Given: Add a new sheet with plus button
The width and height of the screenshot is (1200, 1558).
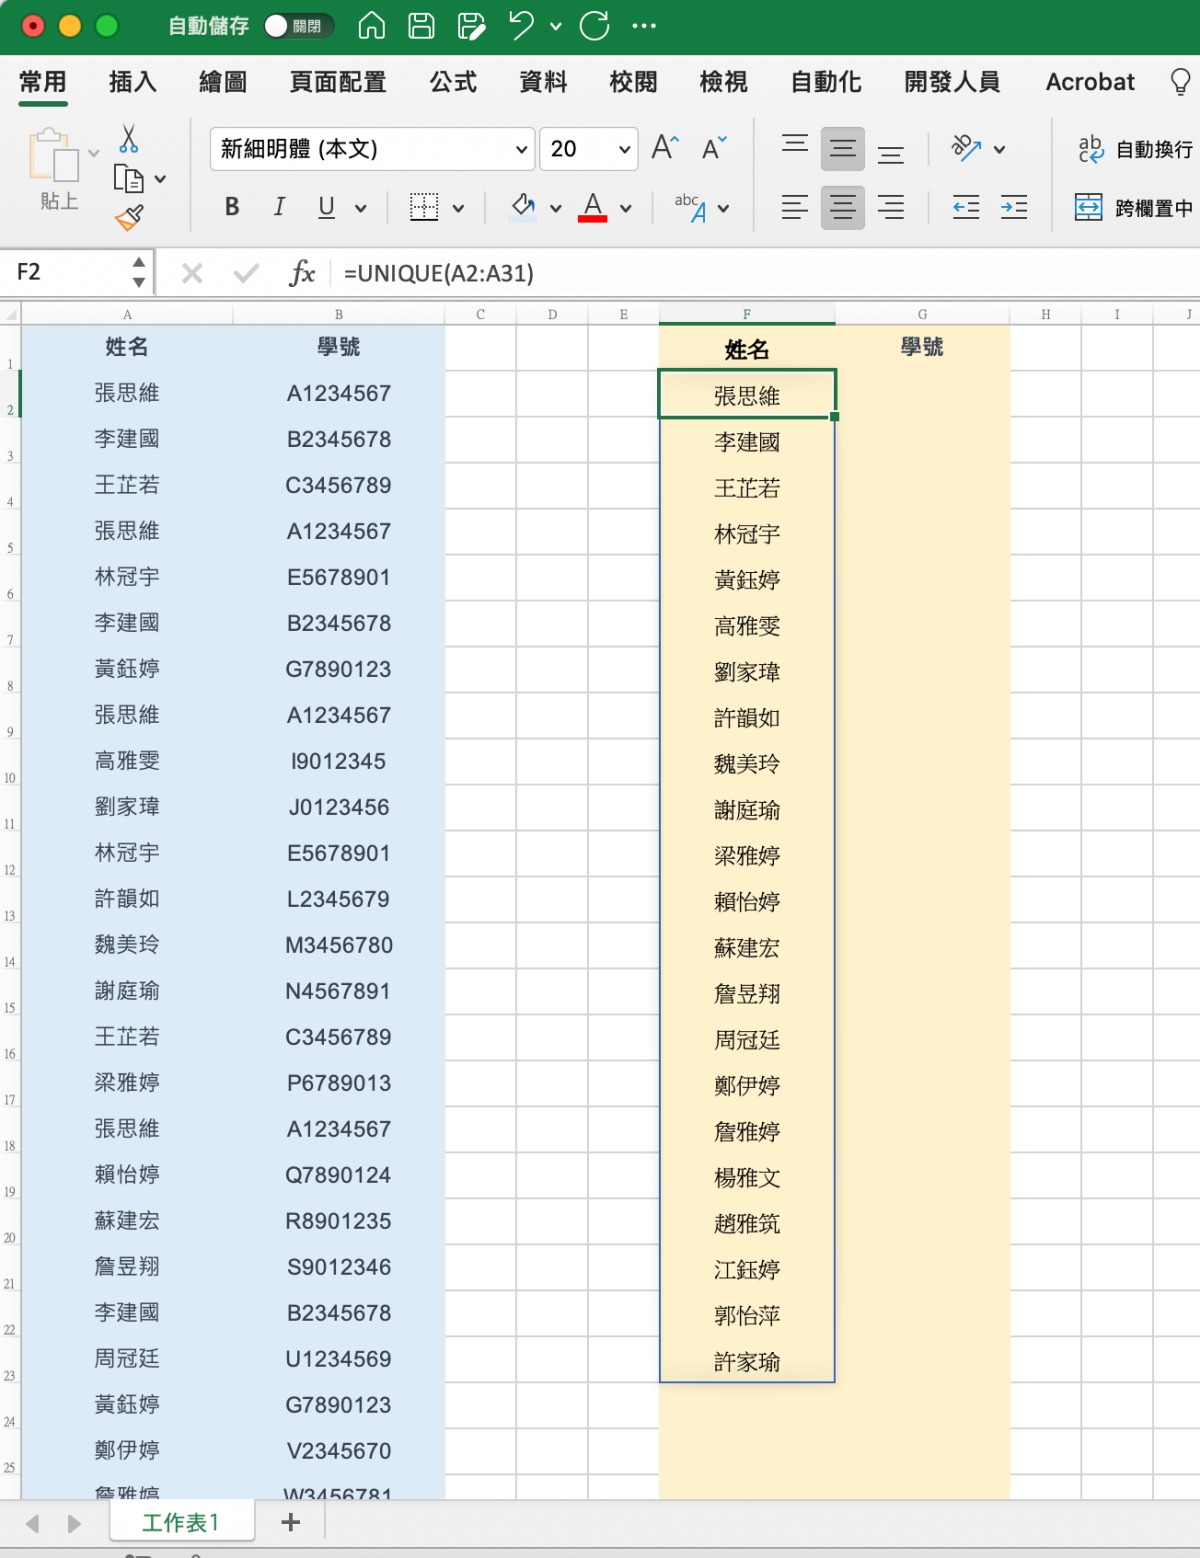Looking at the screenshot, I should pos(291,1522).
